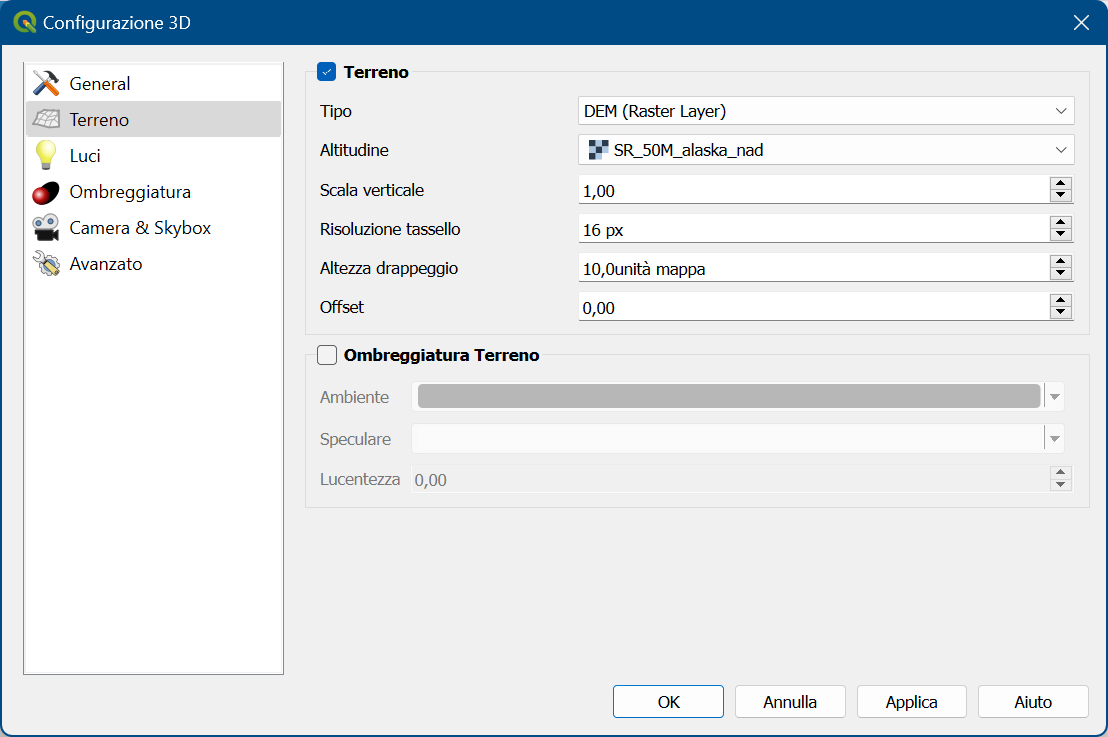Click the Ambiente gray color swatch

[x=729, y=396]
